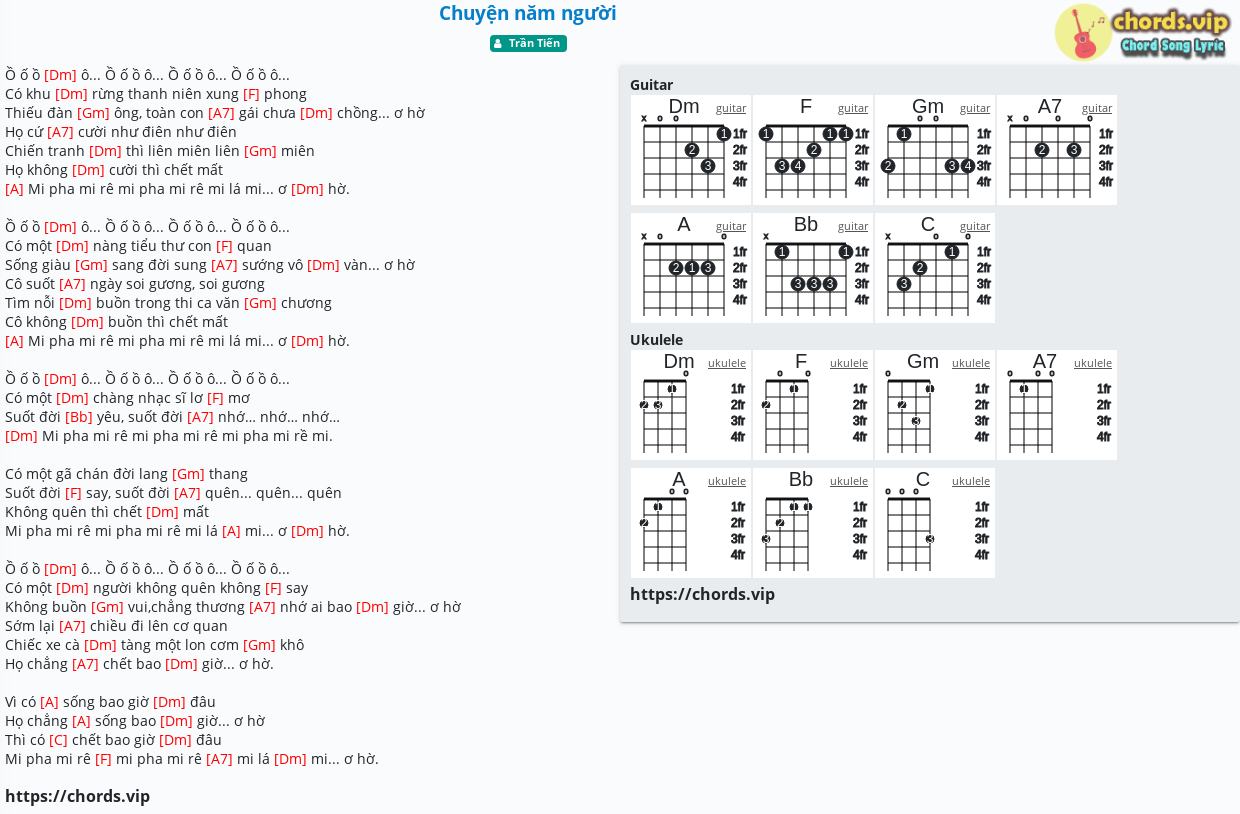The width and height of the screenshot is (1240, 814).
Task: Click the [Gm] chord before 'khô'
Action: click(259, 645)
